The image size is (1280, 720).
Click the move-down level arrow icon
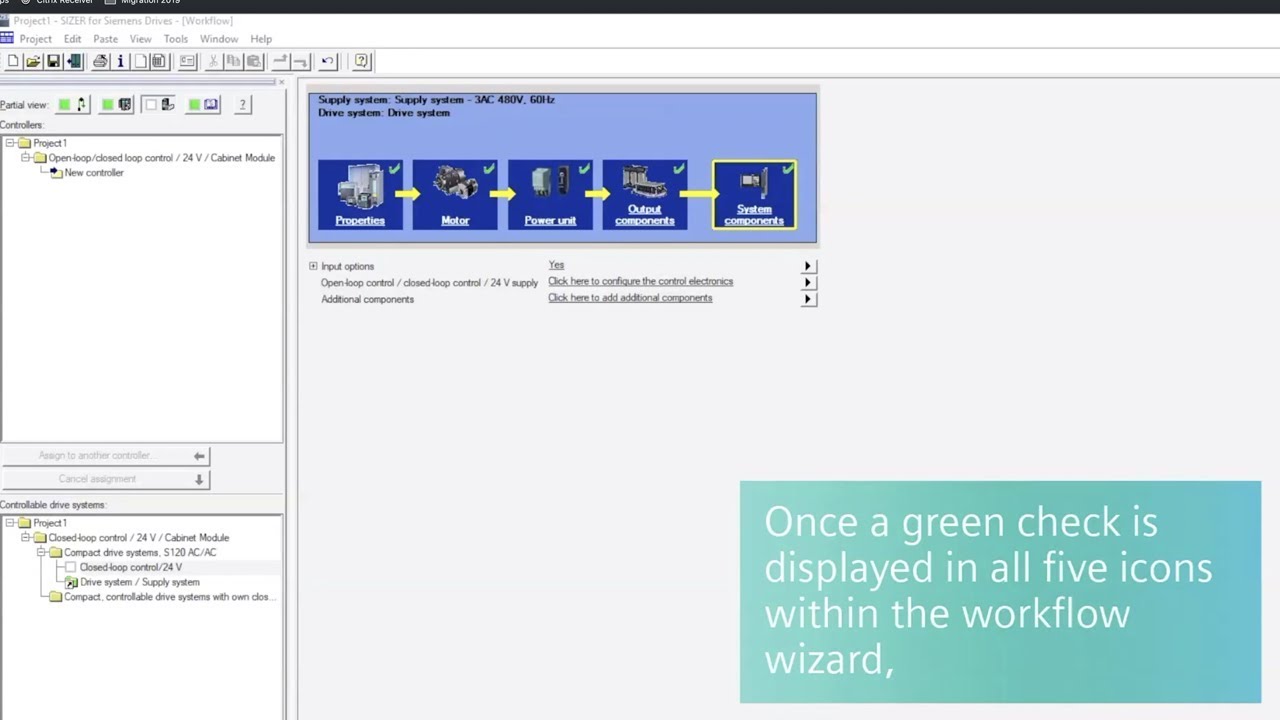coord(300,61)
